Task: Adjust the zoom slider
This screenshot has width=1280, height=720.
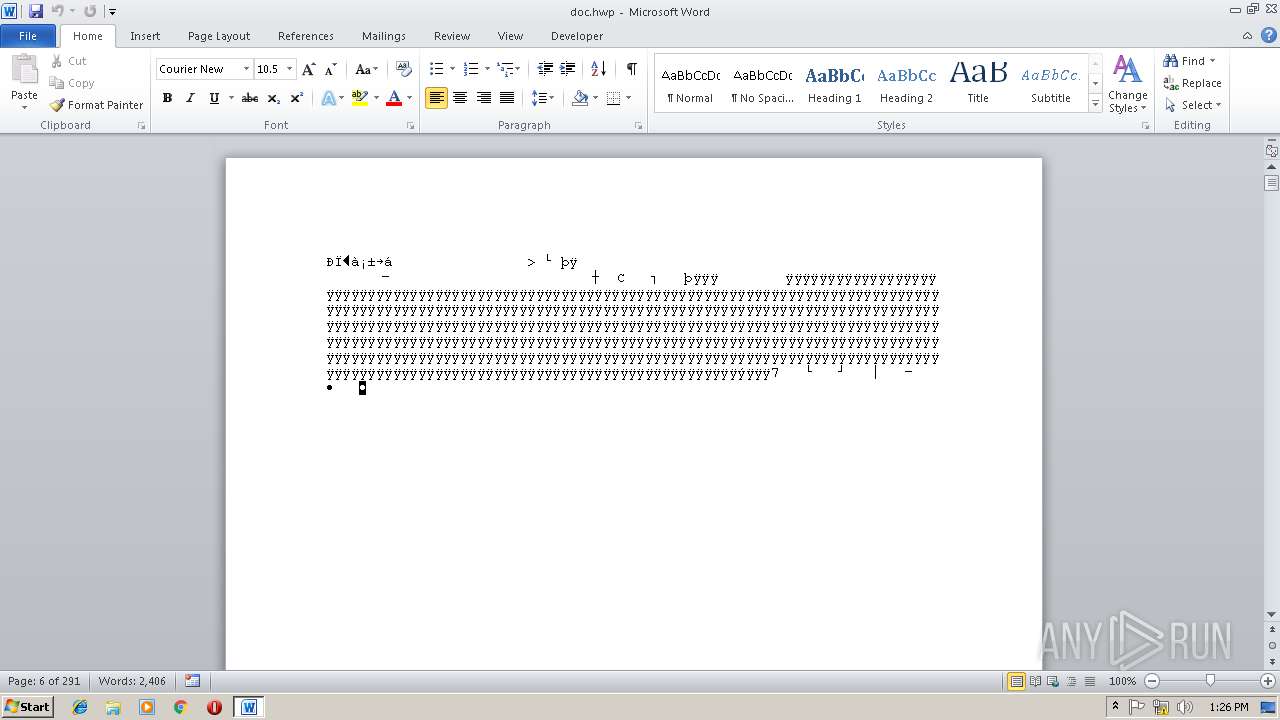Action: 1210,681
